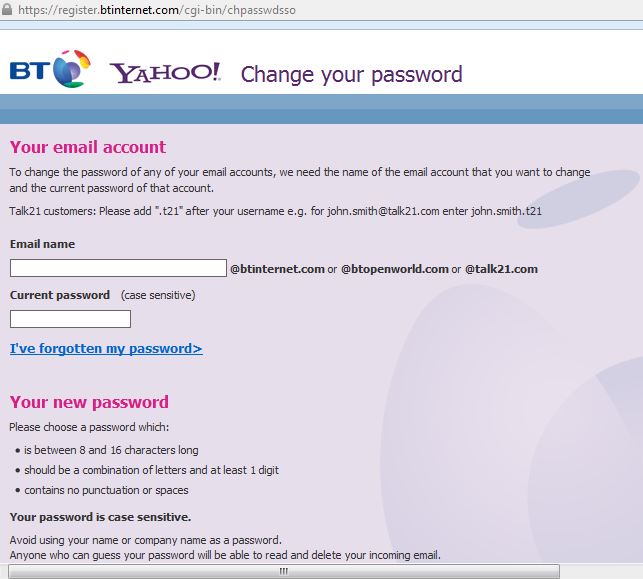Click inside the Email name field
The image size is (643, 579).
(x=118, y=268)
